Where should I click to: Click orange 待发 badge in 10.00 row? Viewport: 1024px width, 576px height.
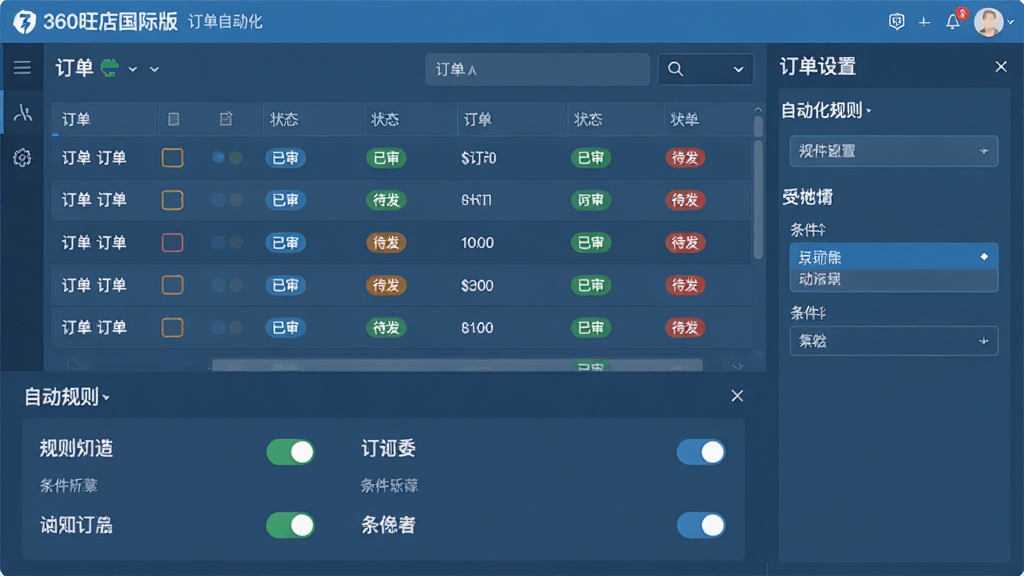pos(386,242)
